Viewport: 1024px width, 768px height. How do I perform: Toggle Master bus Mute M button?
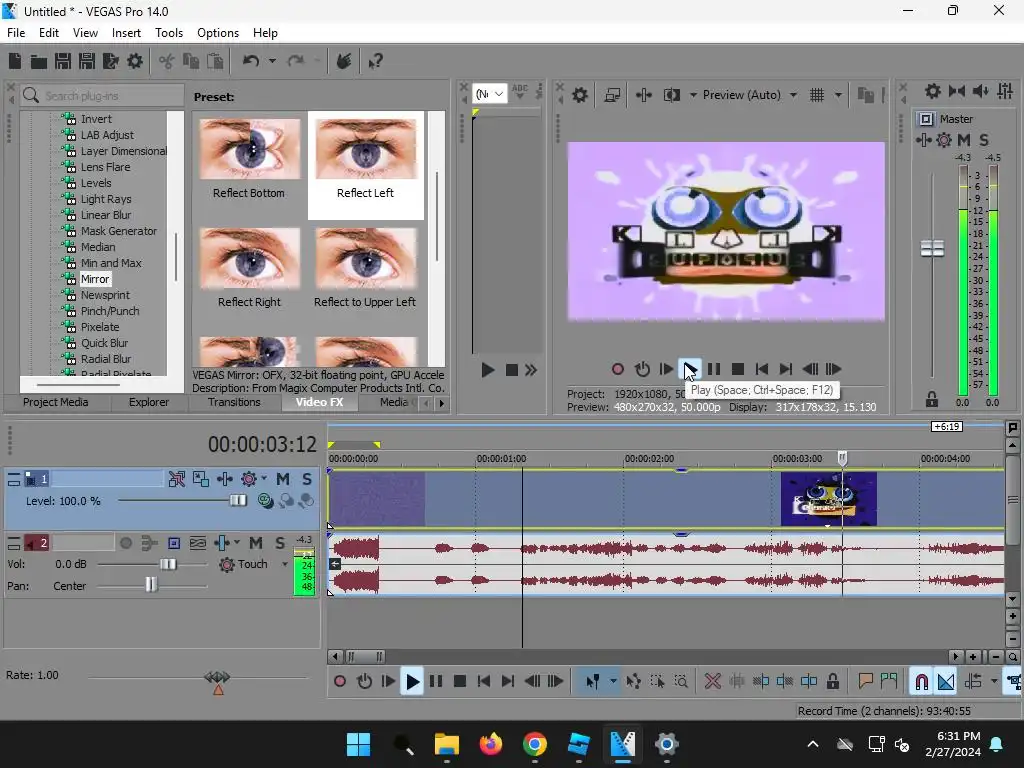(x=964, y=140)
